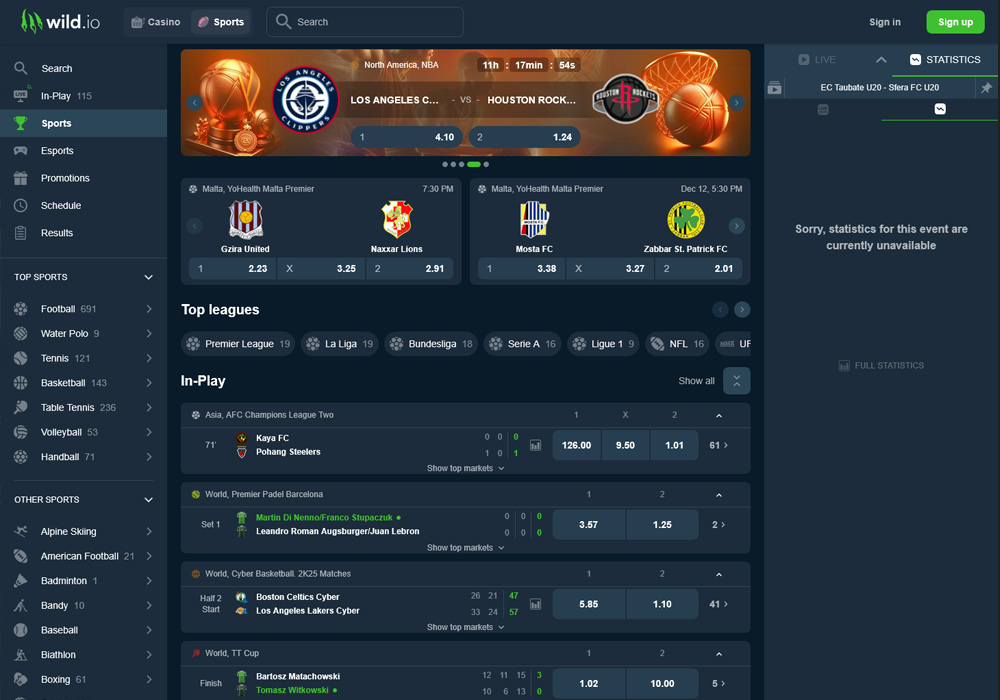The height and width of the screenshot is (700, 1000).
Task: Select the first banner carousel dot
Action: pyautogui.click(x=445, y=164)
